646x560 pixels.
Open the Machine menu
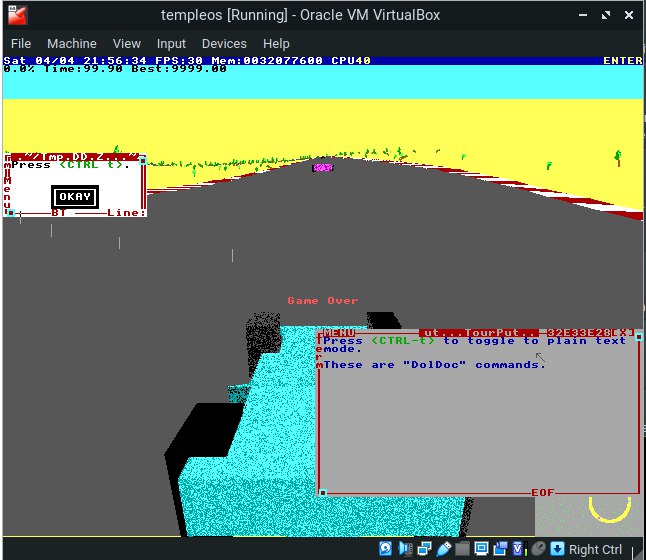point(72,44)
